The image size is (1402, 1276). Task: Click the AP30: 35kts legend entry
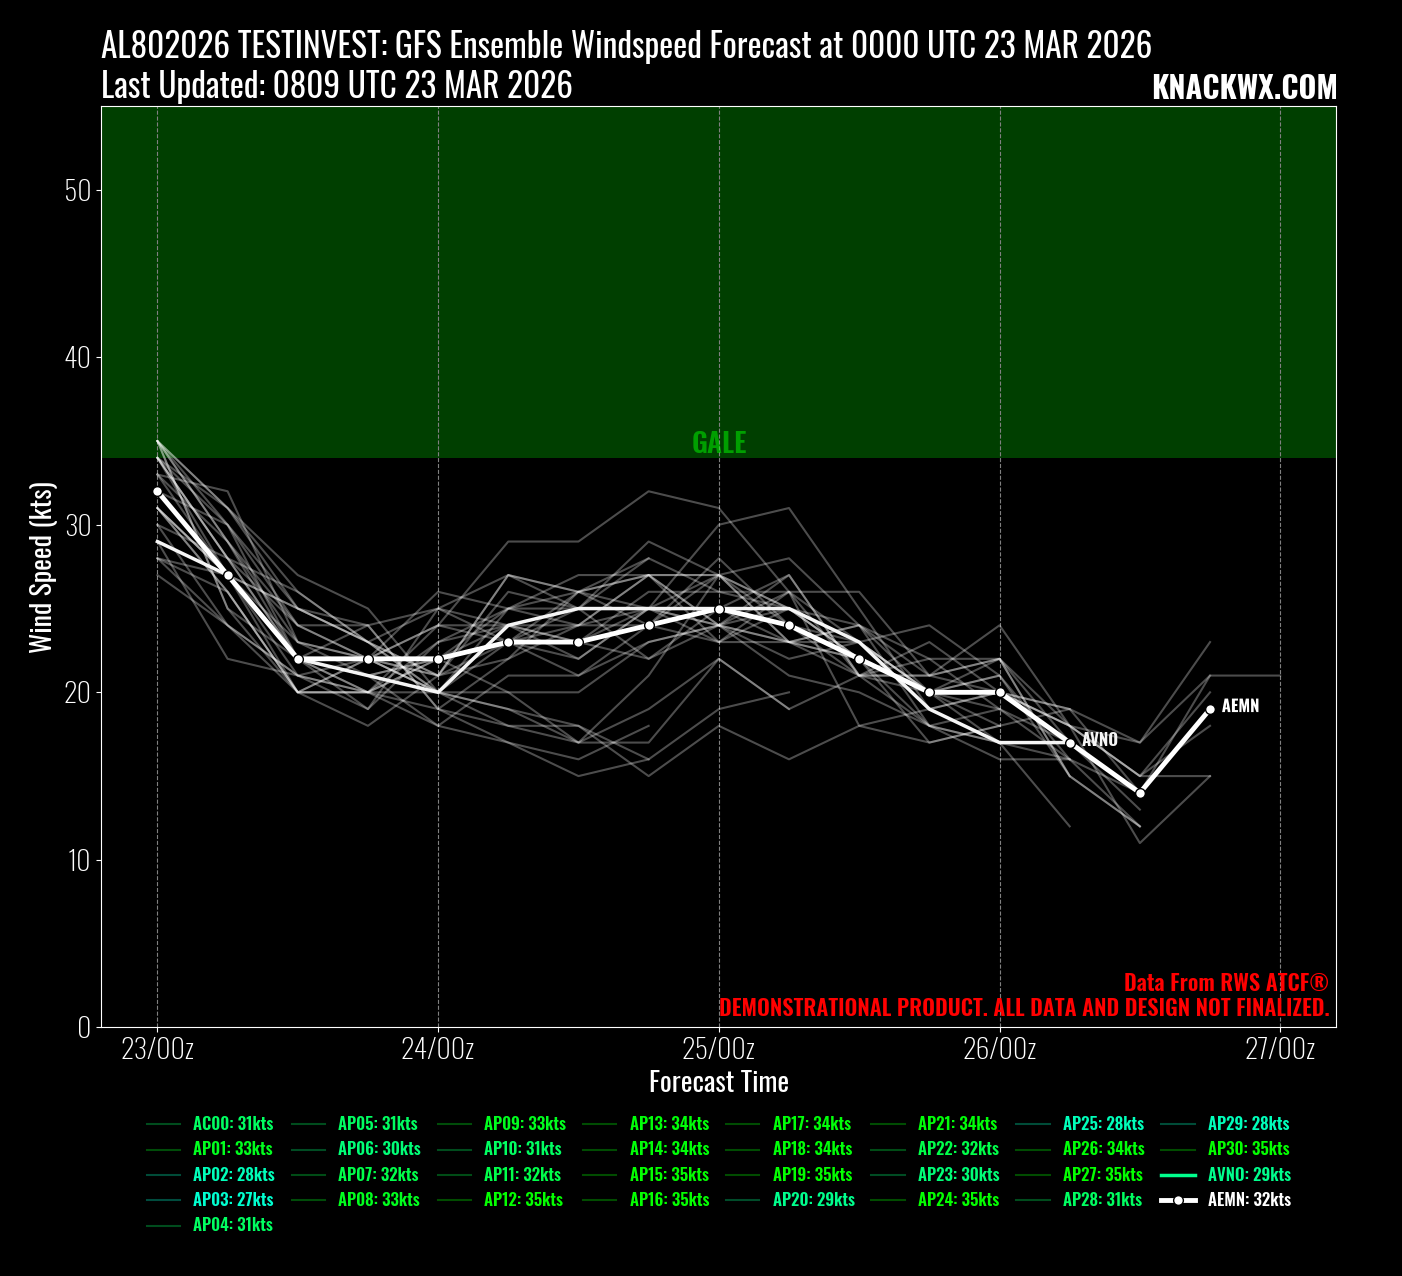click(x=1248, y=1149)
